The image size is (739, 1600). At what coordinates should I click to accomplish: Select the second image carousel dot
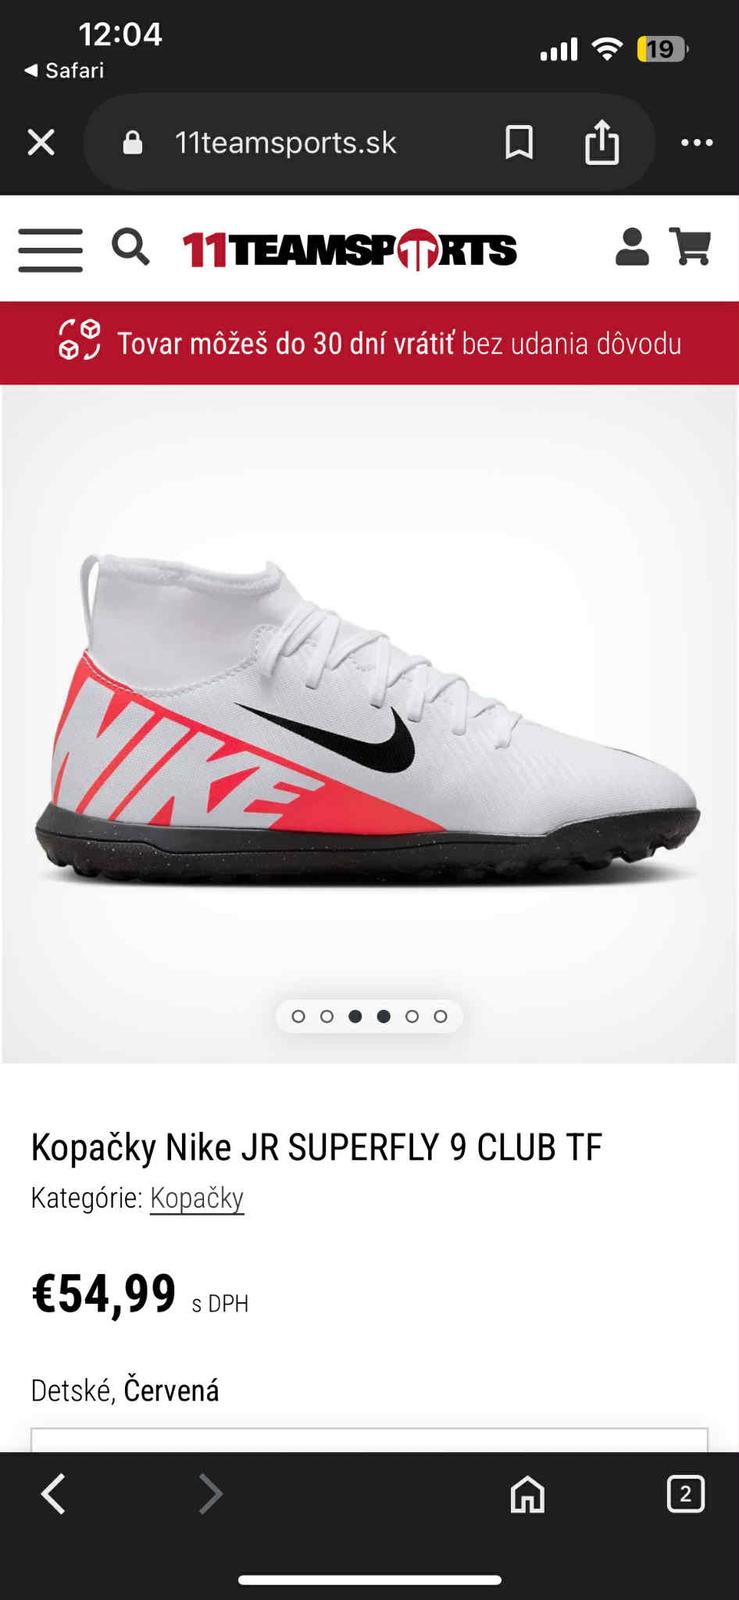pos(327,1016)
